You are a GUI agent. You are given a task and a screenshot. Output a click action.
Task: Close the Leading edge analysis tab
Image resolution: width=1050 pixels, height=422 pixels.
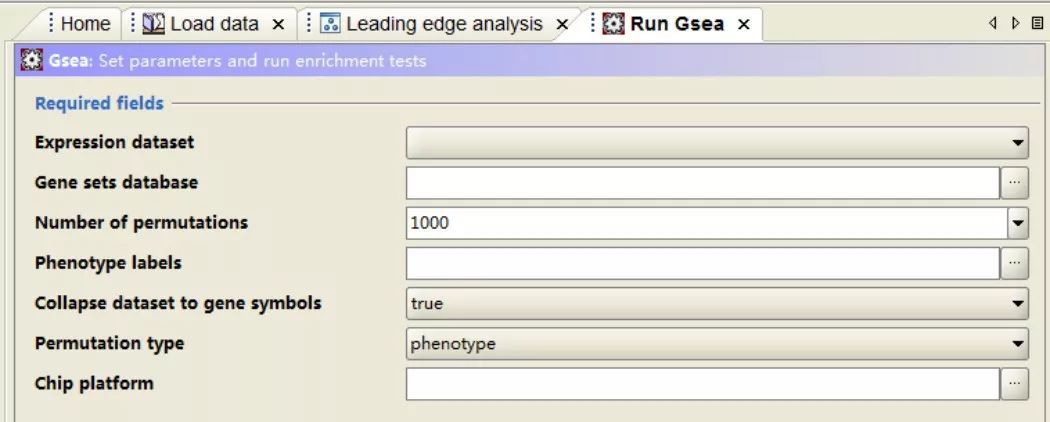(x=562, y=25)
